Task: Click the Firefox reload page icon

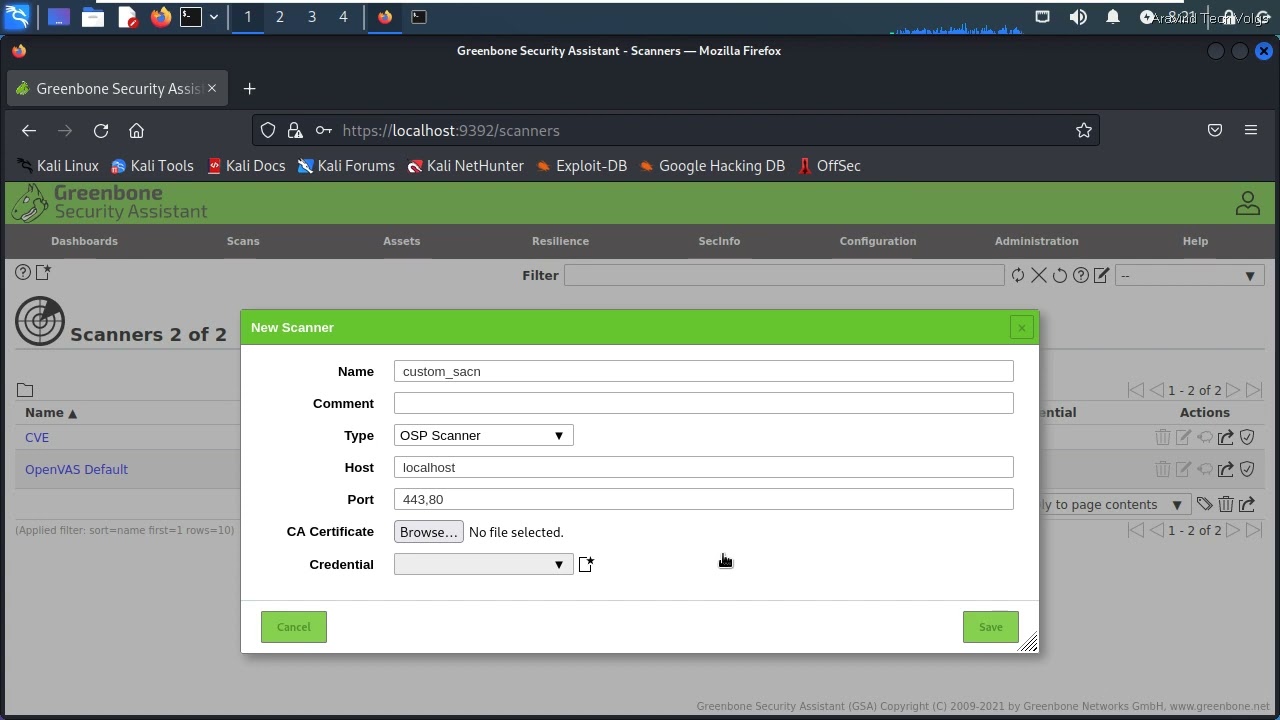Action: tap(101, 131)
